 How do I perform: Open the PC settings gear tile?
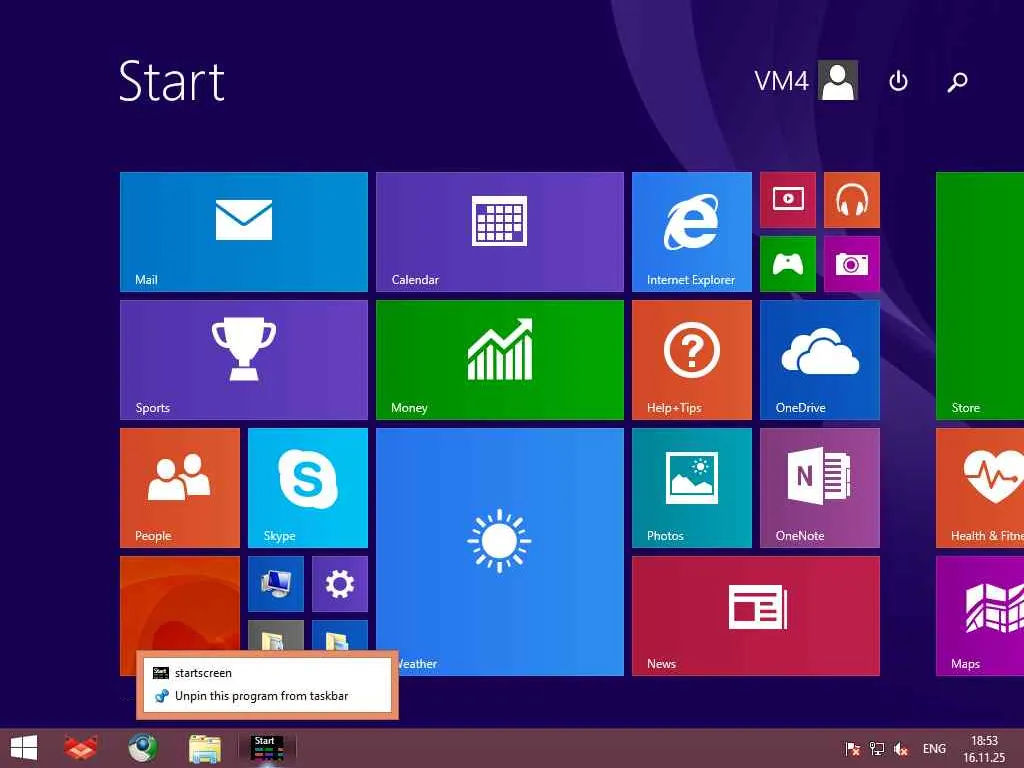pyautogui.click(x=340, y=584)
